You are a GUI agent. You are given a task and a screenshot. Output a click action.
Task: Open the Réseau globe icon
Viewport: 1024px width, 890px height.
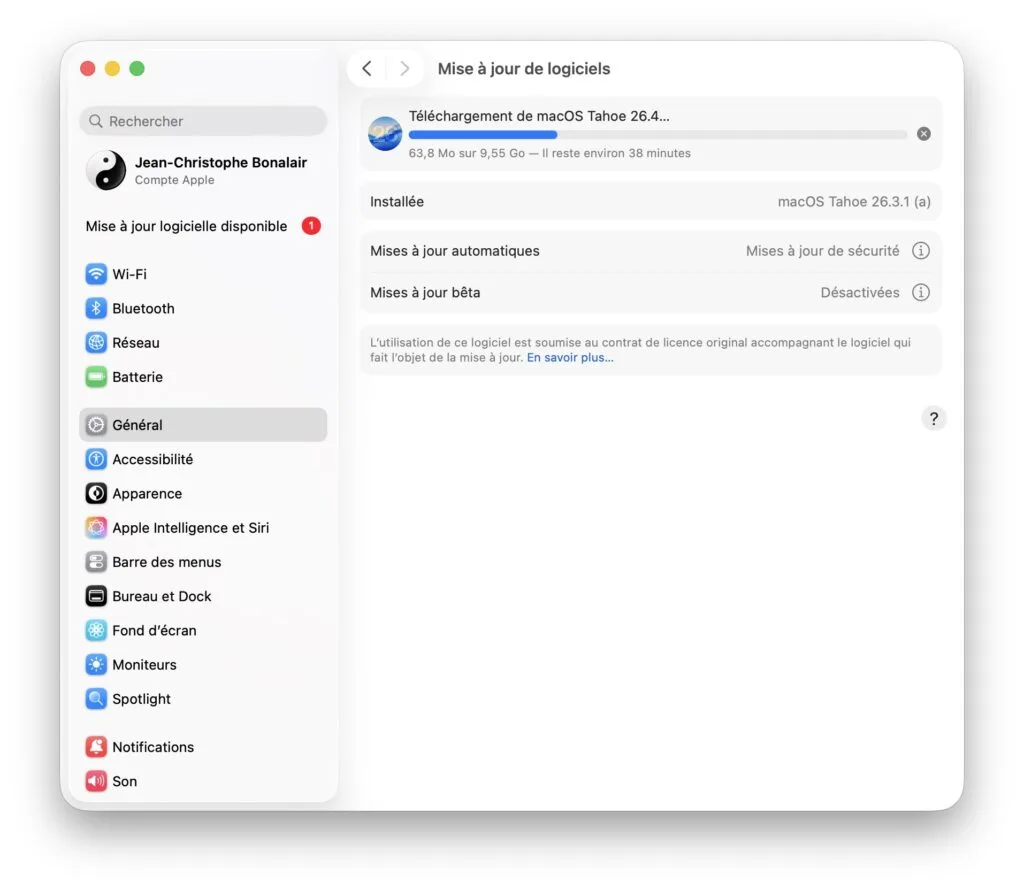click(x=96, y=342)
